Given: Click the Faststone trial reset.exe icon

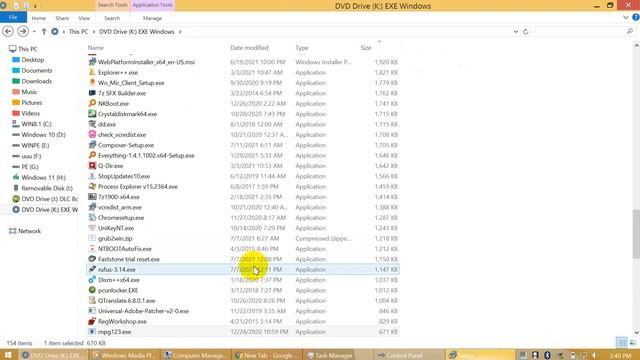Looking at the screenshot, I should (92, 259).
